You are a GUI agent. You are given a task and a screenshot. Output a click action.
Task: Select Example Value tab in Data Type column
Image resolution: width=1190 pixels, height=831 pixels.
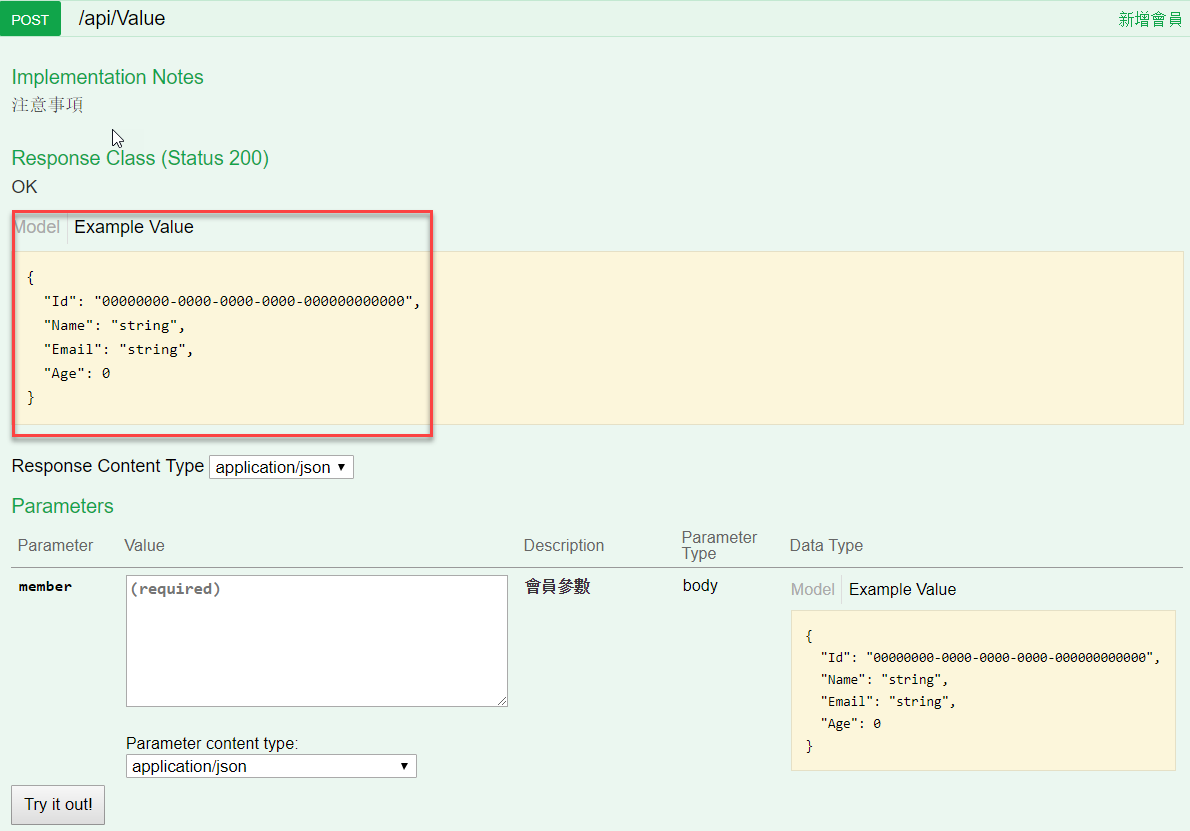tap(902, 590)
